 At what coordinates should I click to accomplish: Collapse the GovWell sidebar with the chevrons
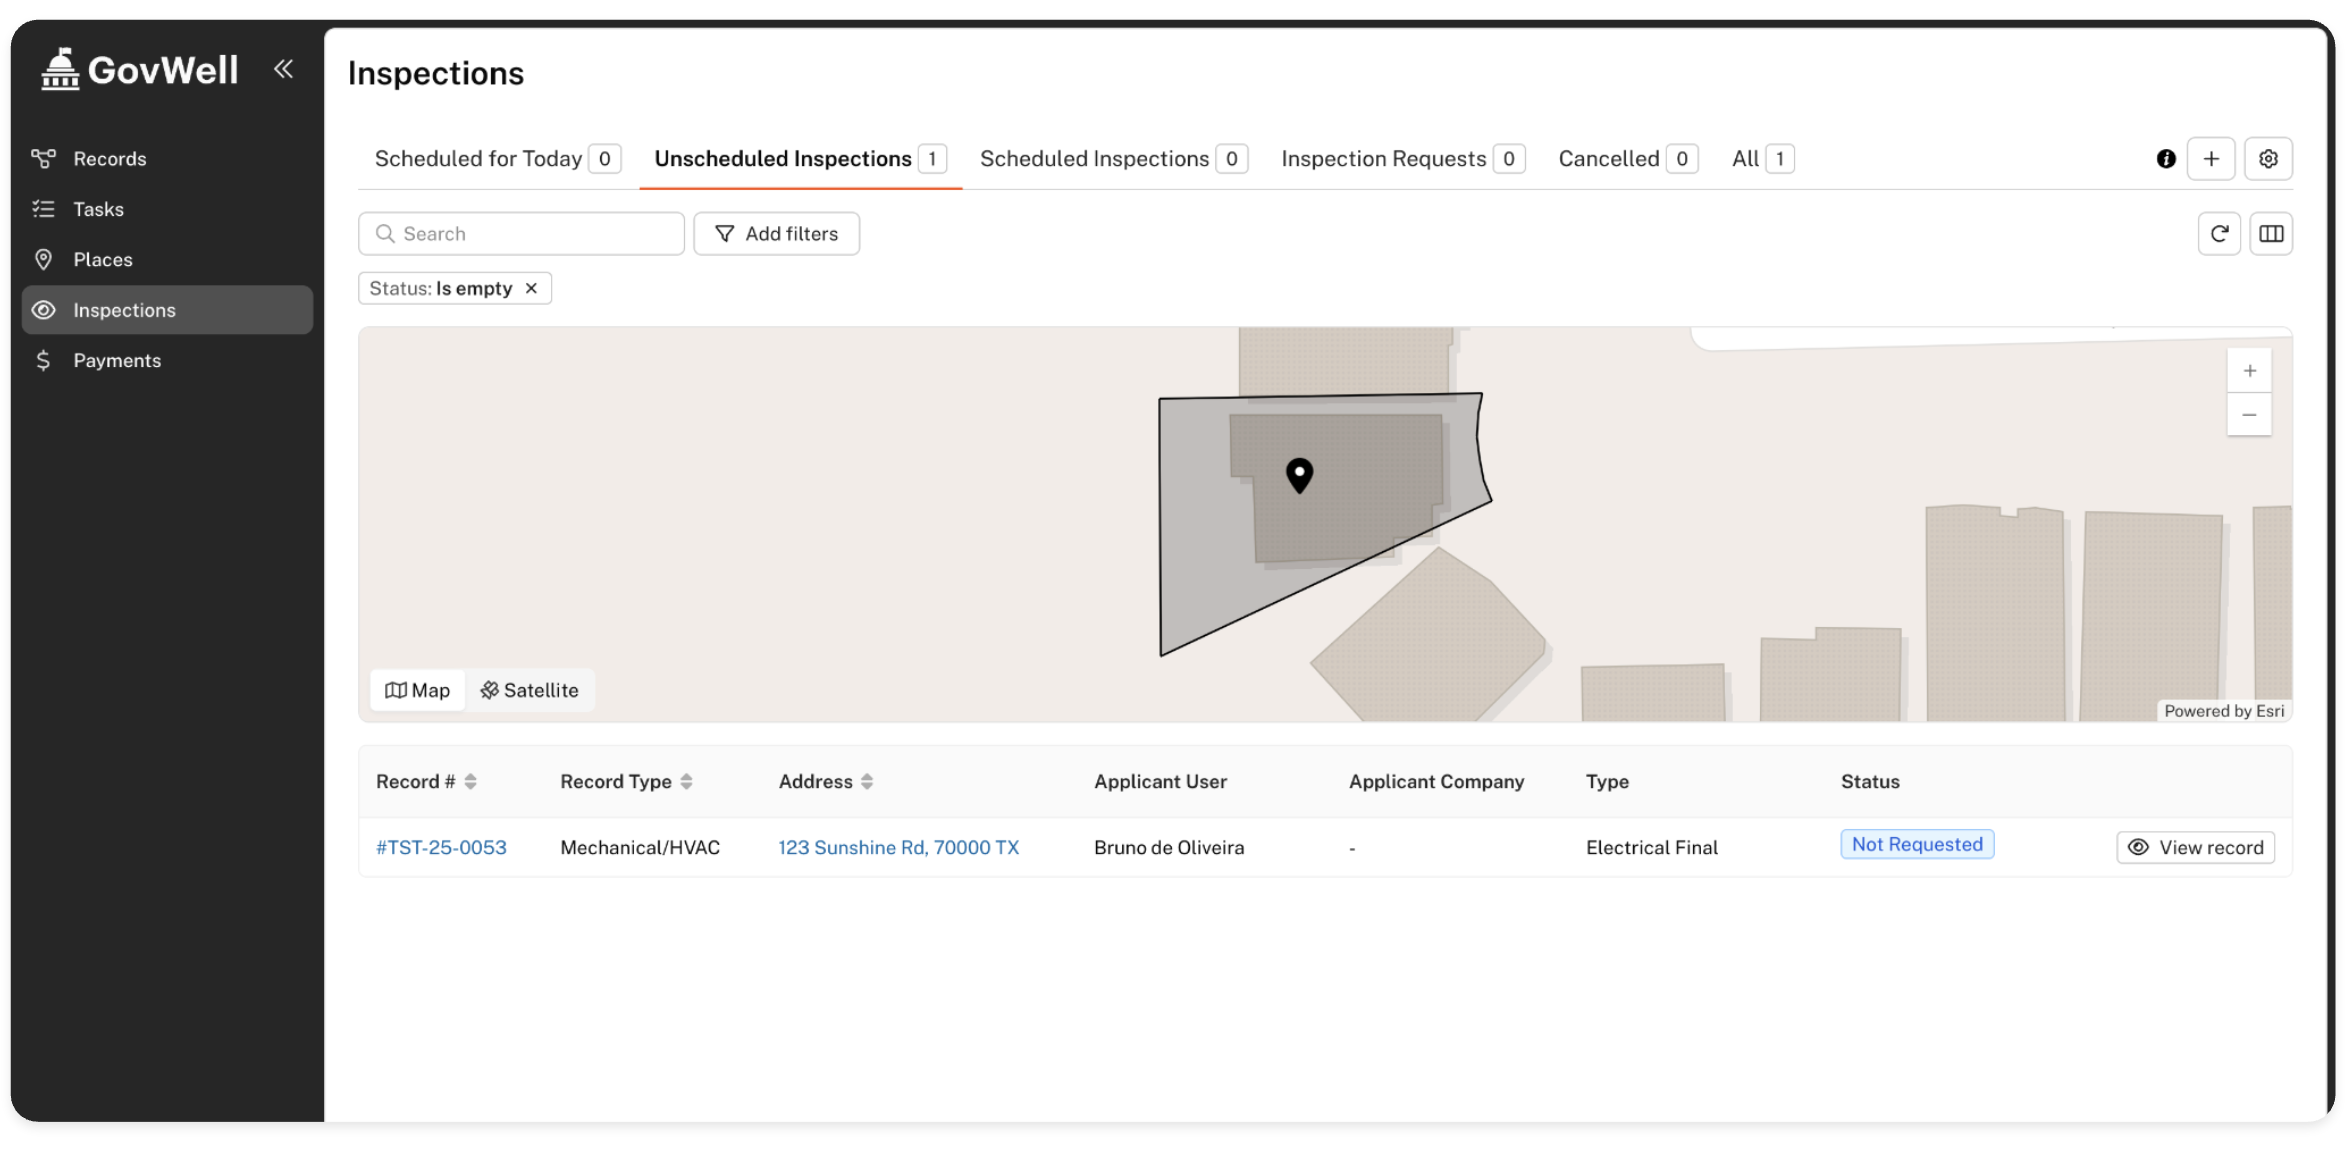[x=283, y=69]
